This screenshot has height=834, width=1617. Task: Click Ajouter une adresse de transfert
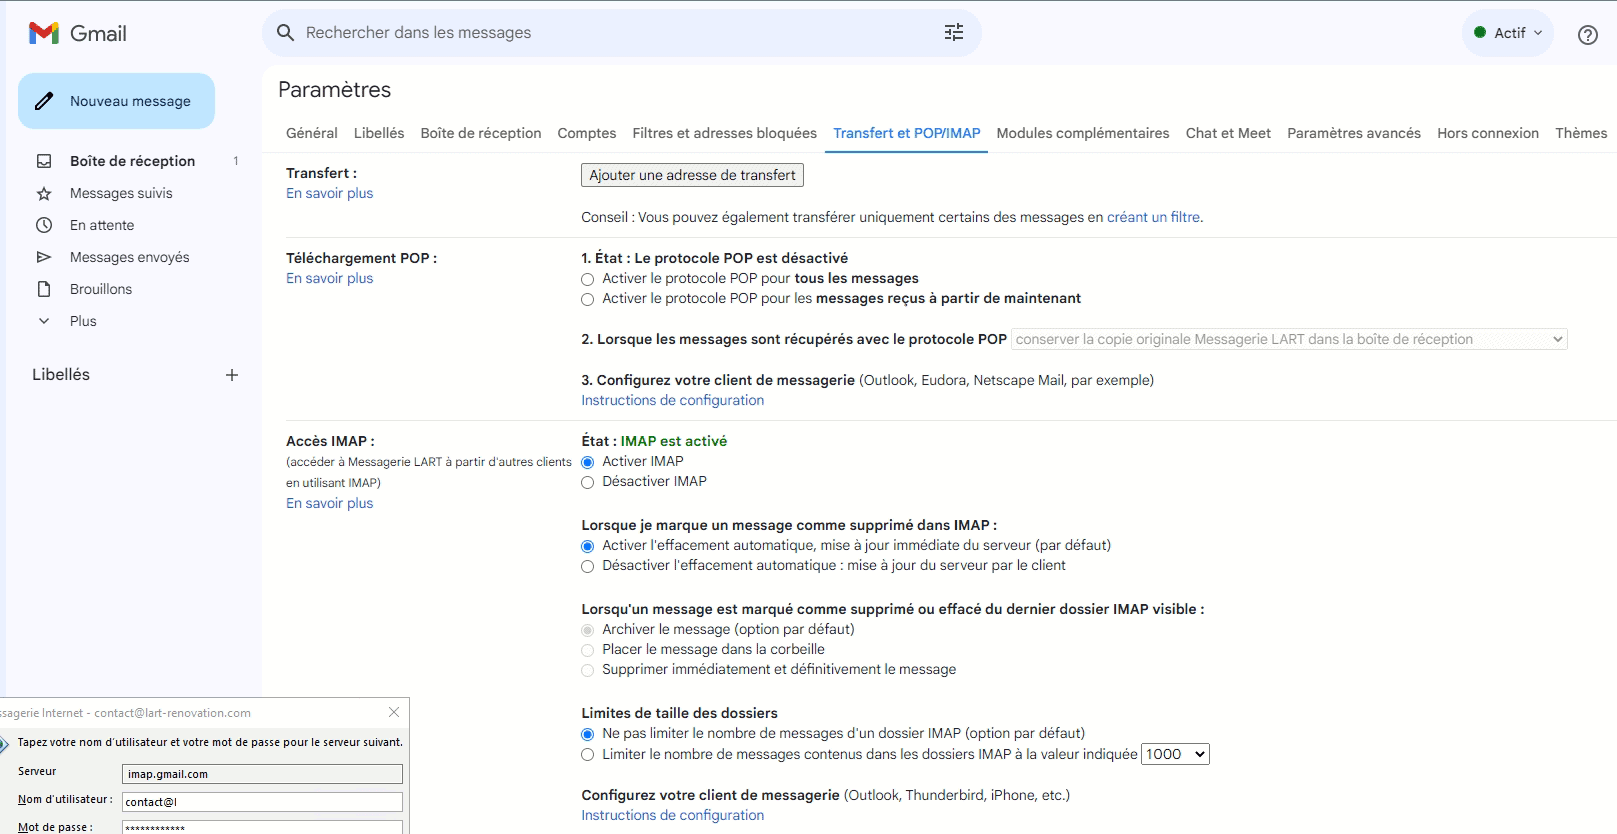(692, 175)
